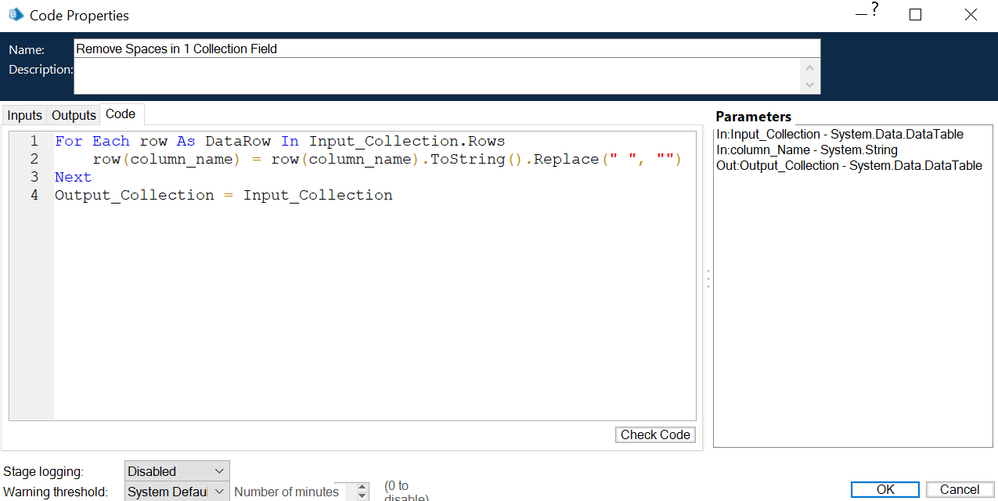Open the Outputs tab
The image size is (998, 501).
click(x=74, y=116)
